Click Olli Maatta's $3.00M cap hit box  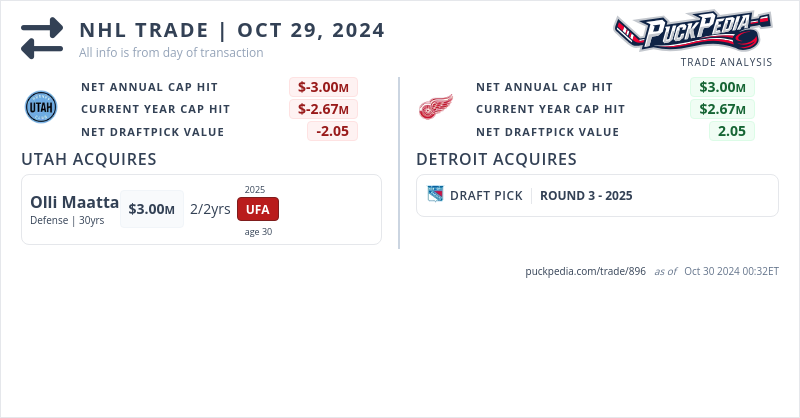152,209
